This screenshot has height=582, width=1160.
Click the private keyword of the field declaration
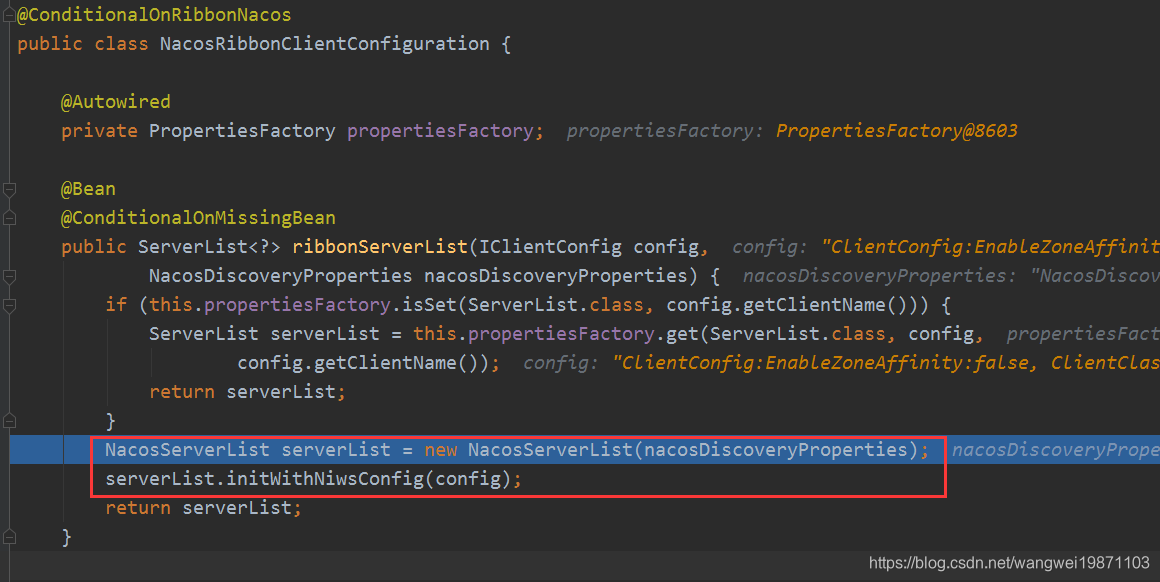click(99, 131)
